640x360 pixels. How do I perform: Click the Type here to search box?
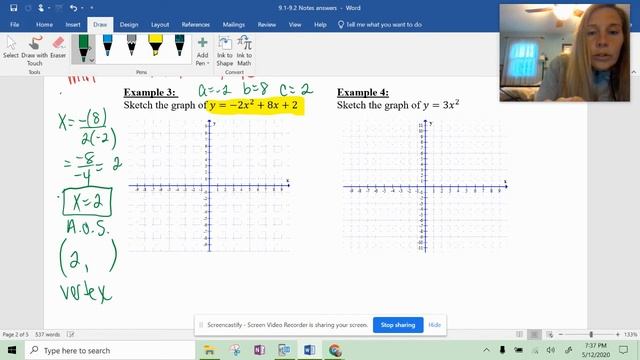110,350
